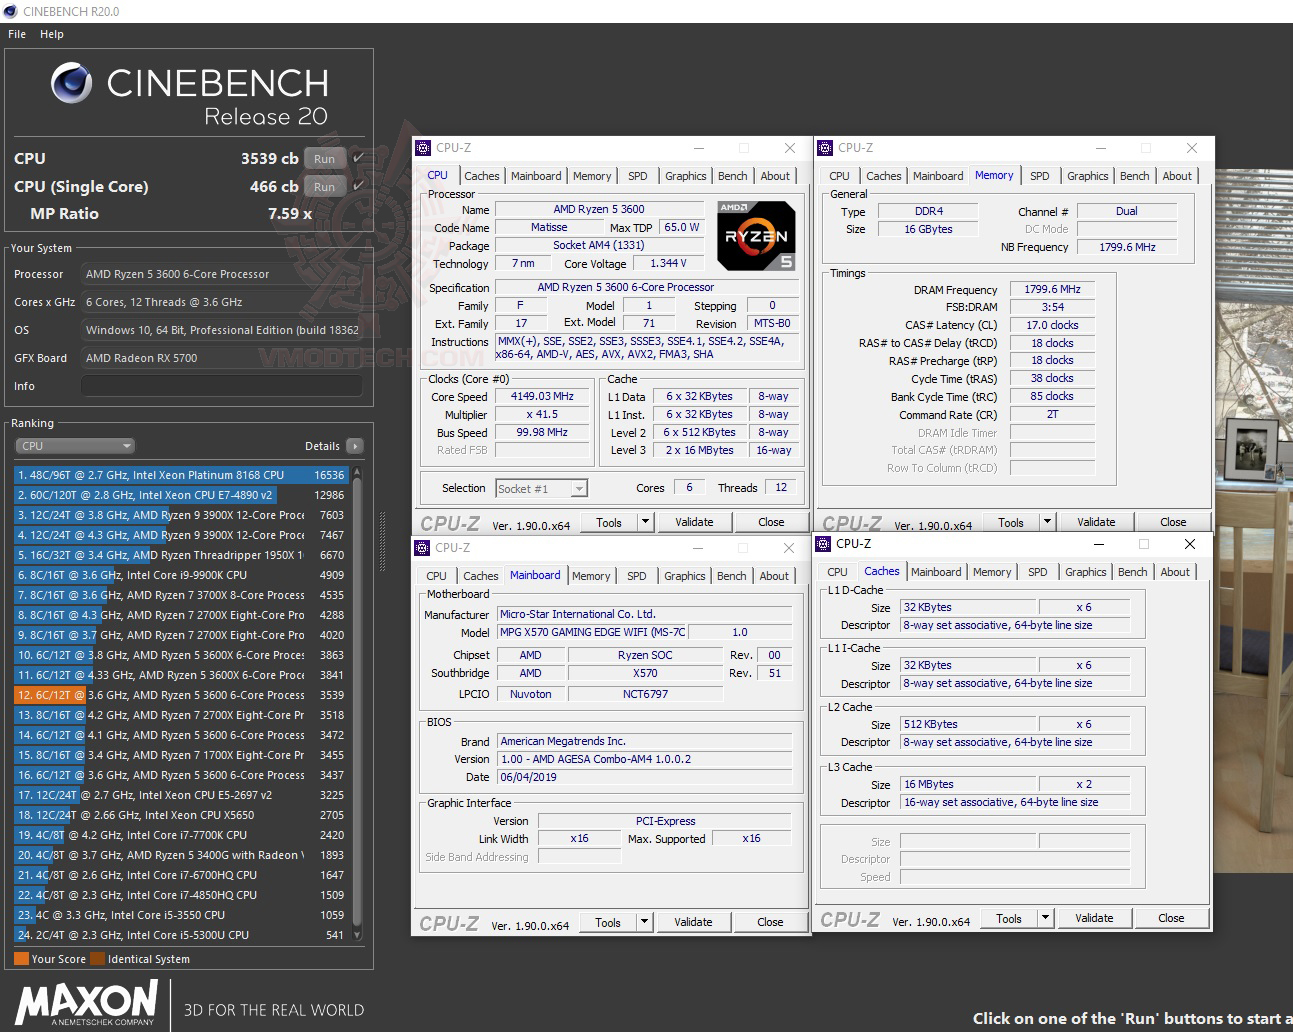Toggle the checkbox beside the CPU test Run button
The width and height of the screenshot is (1293, 1032).
click(358, 158)
